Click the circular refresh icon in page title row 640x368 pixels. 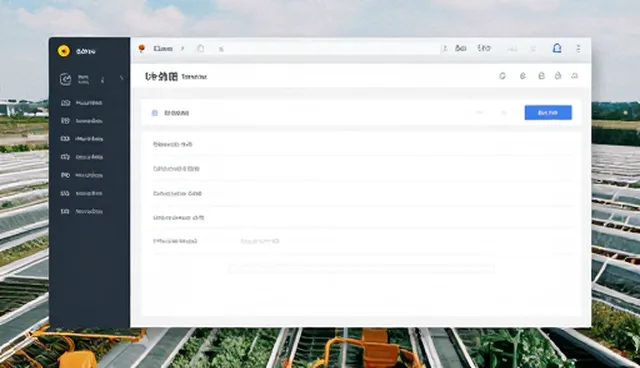click(x=502, y=76)
